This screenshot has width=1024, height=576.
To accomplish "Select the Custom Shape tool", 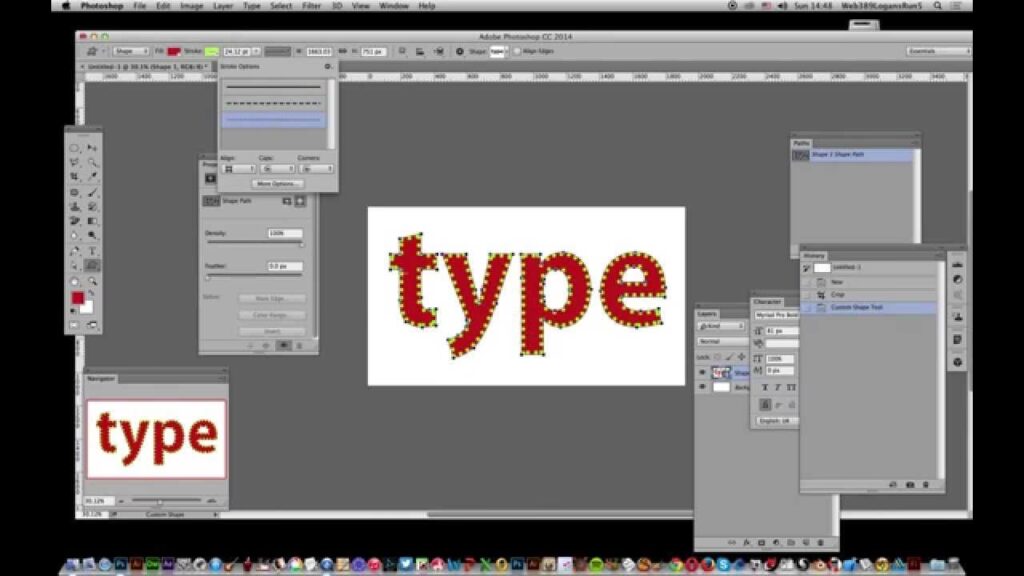I will click(93, 266).
